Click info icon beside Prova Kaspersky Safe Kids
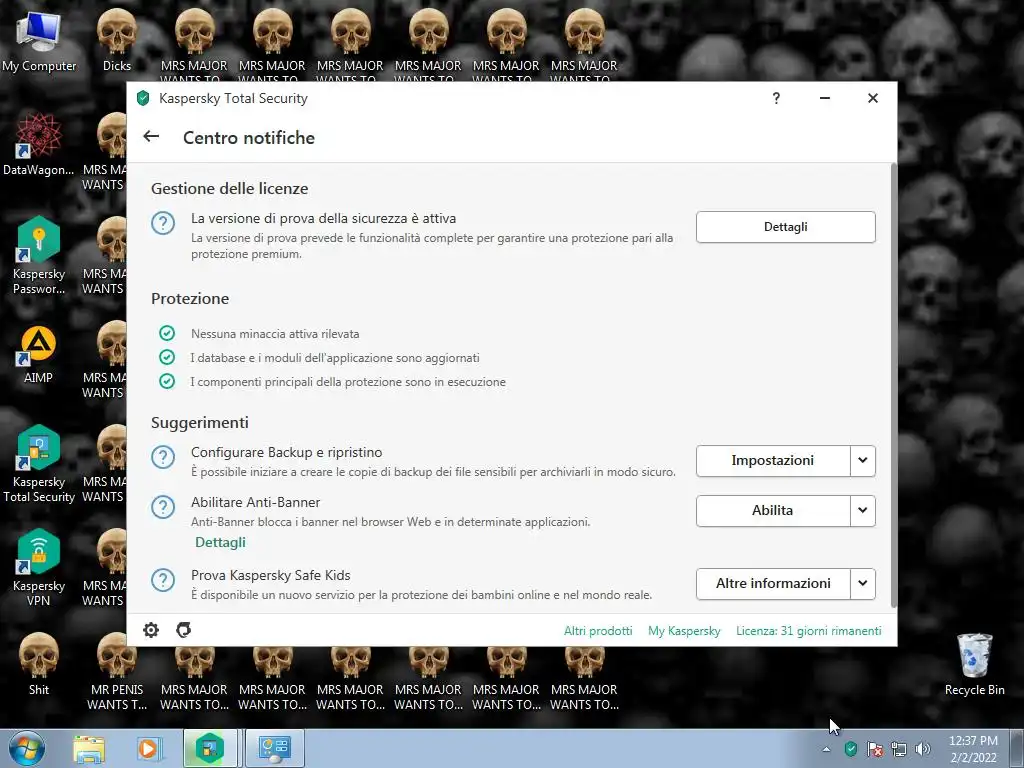Image resolution: width=1024 pixels, height=768 pixels. (163, 580)
